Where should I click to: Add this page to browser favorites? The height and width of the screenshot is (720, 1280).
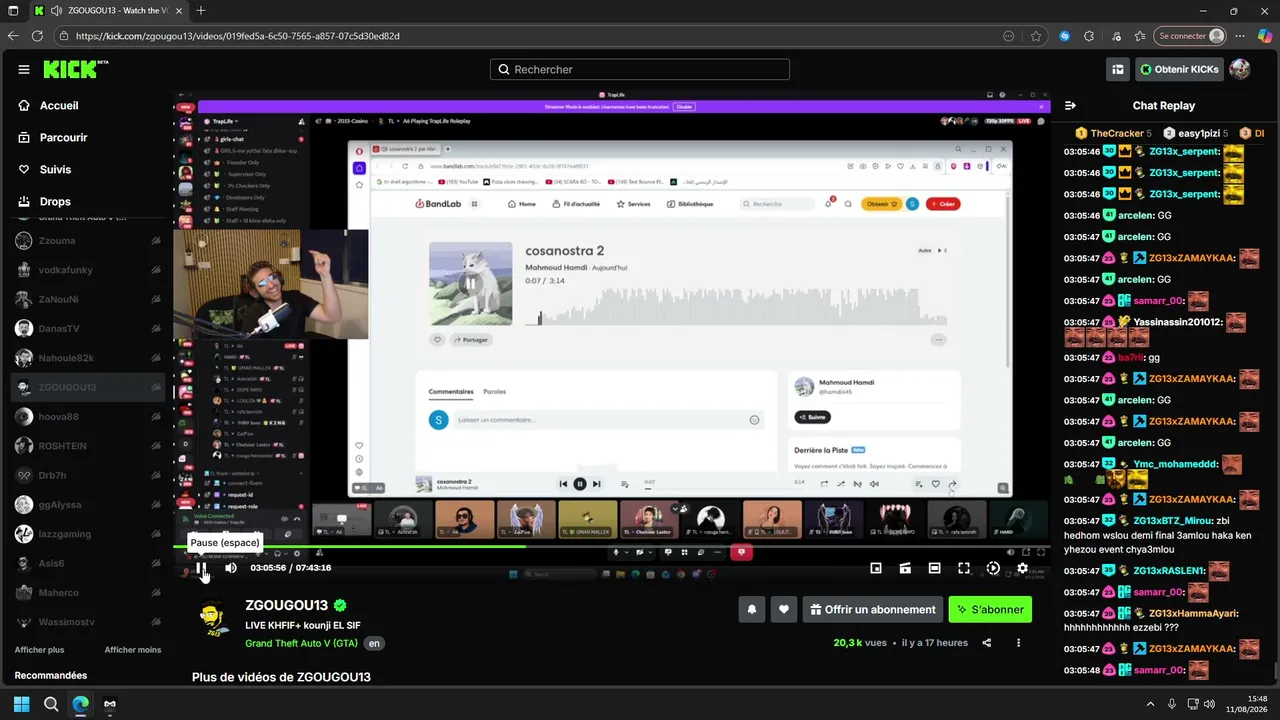pos(1036,36)
